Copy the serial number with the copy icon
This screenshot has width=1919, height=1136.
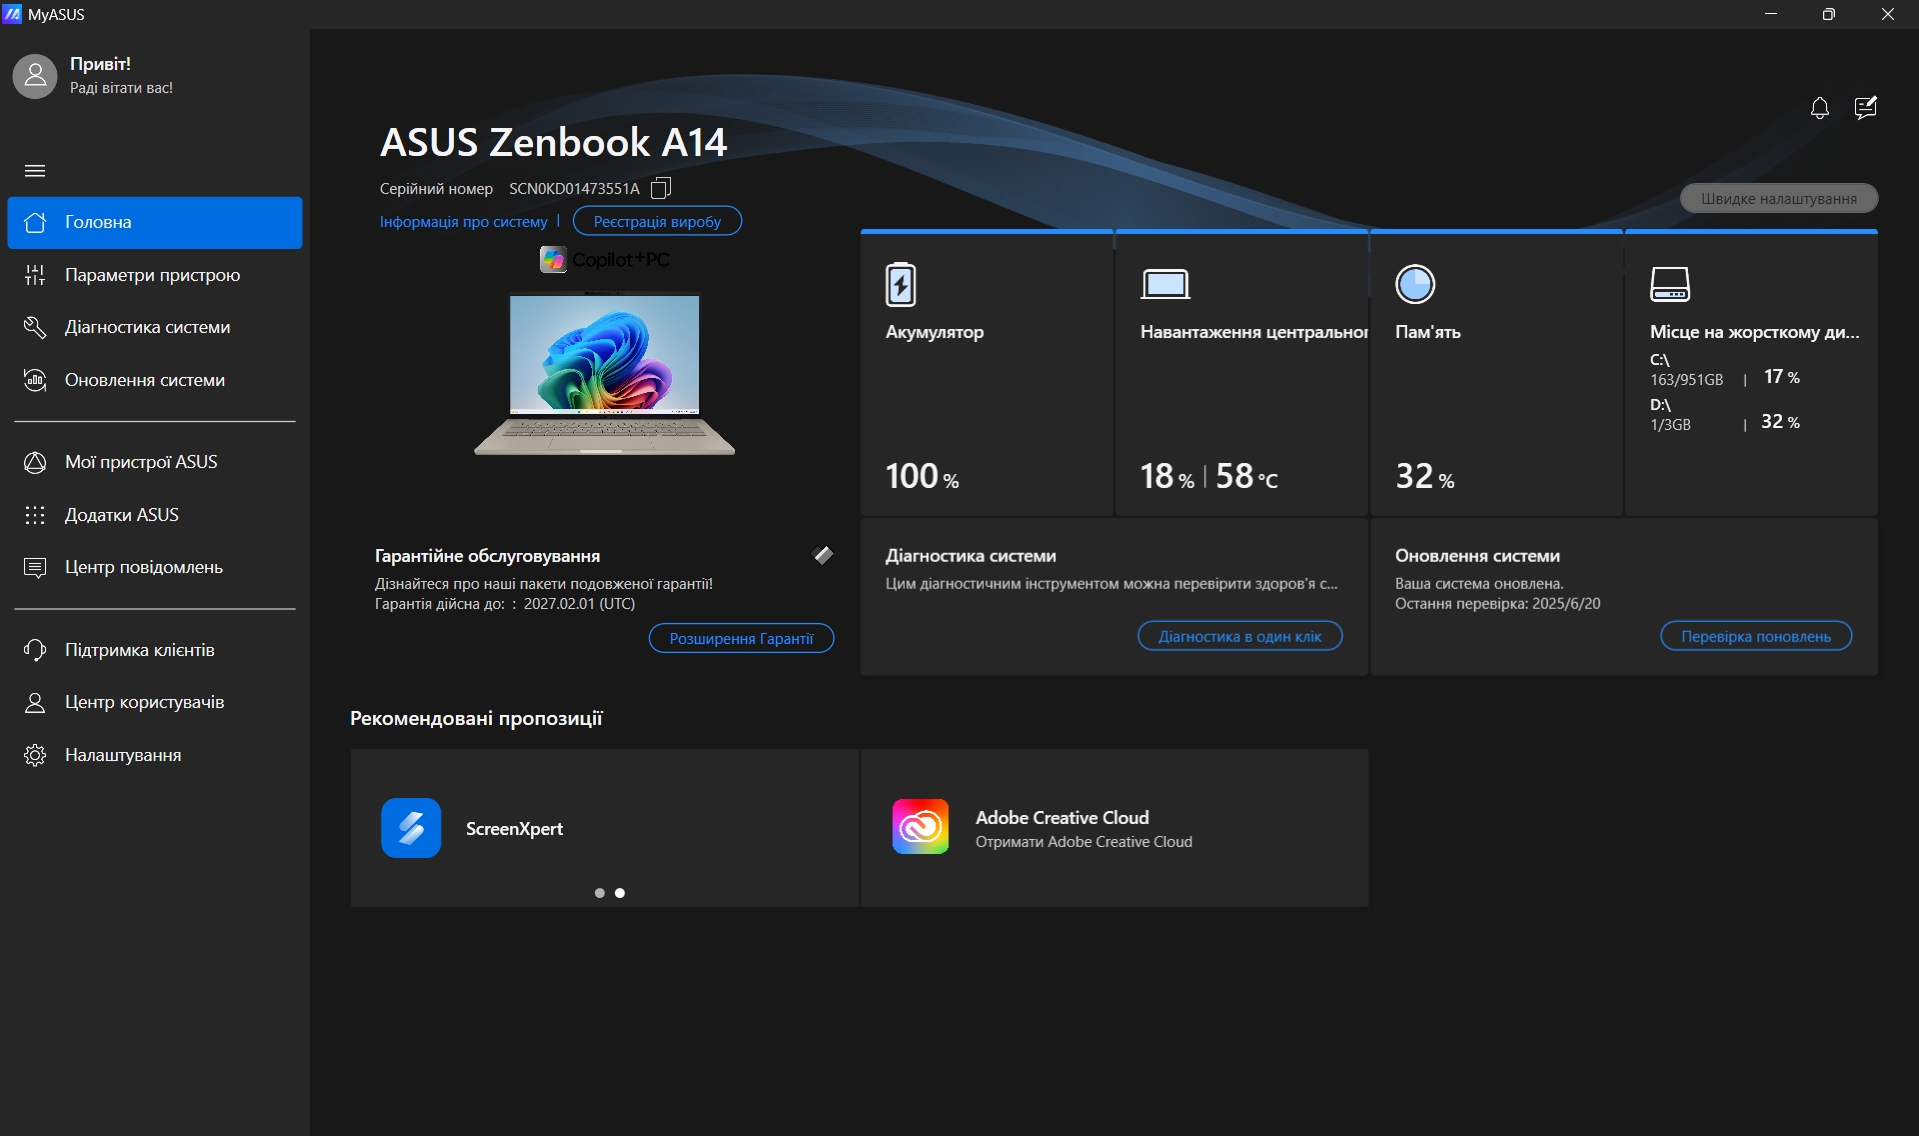point(660,188)
